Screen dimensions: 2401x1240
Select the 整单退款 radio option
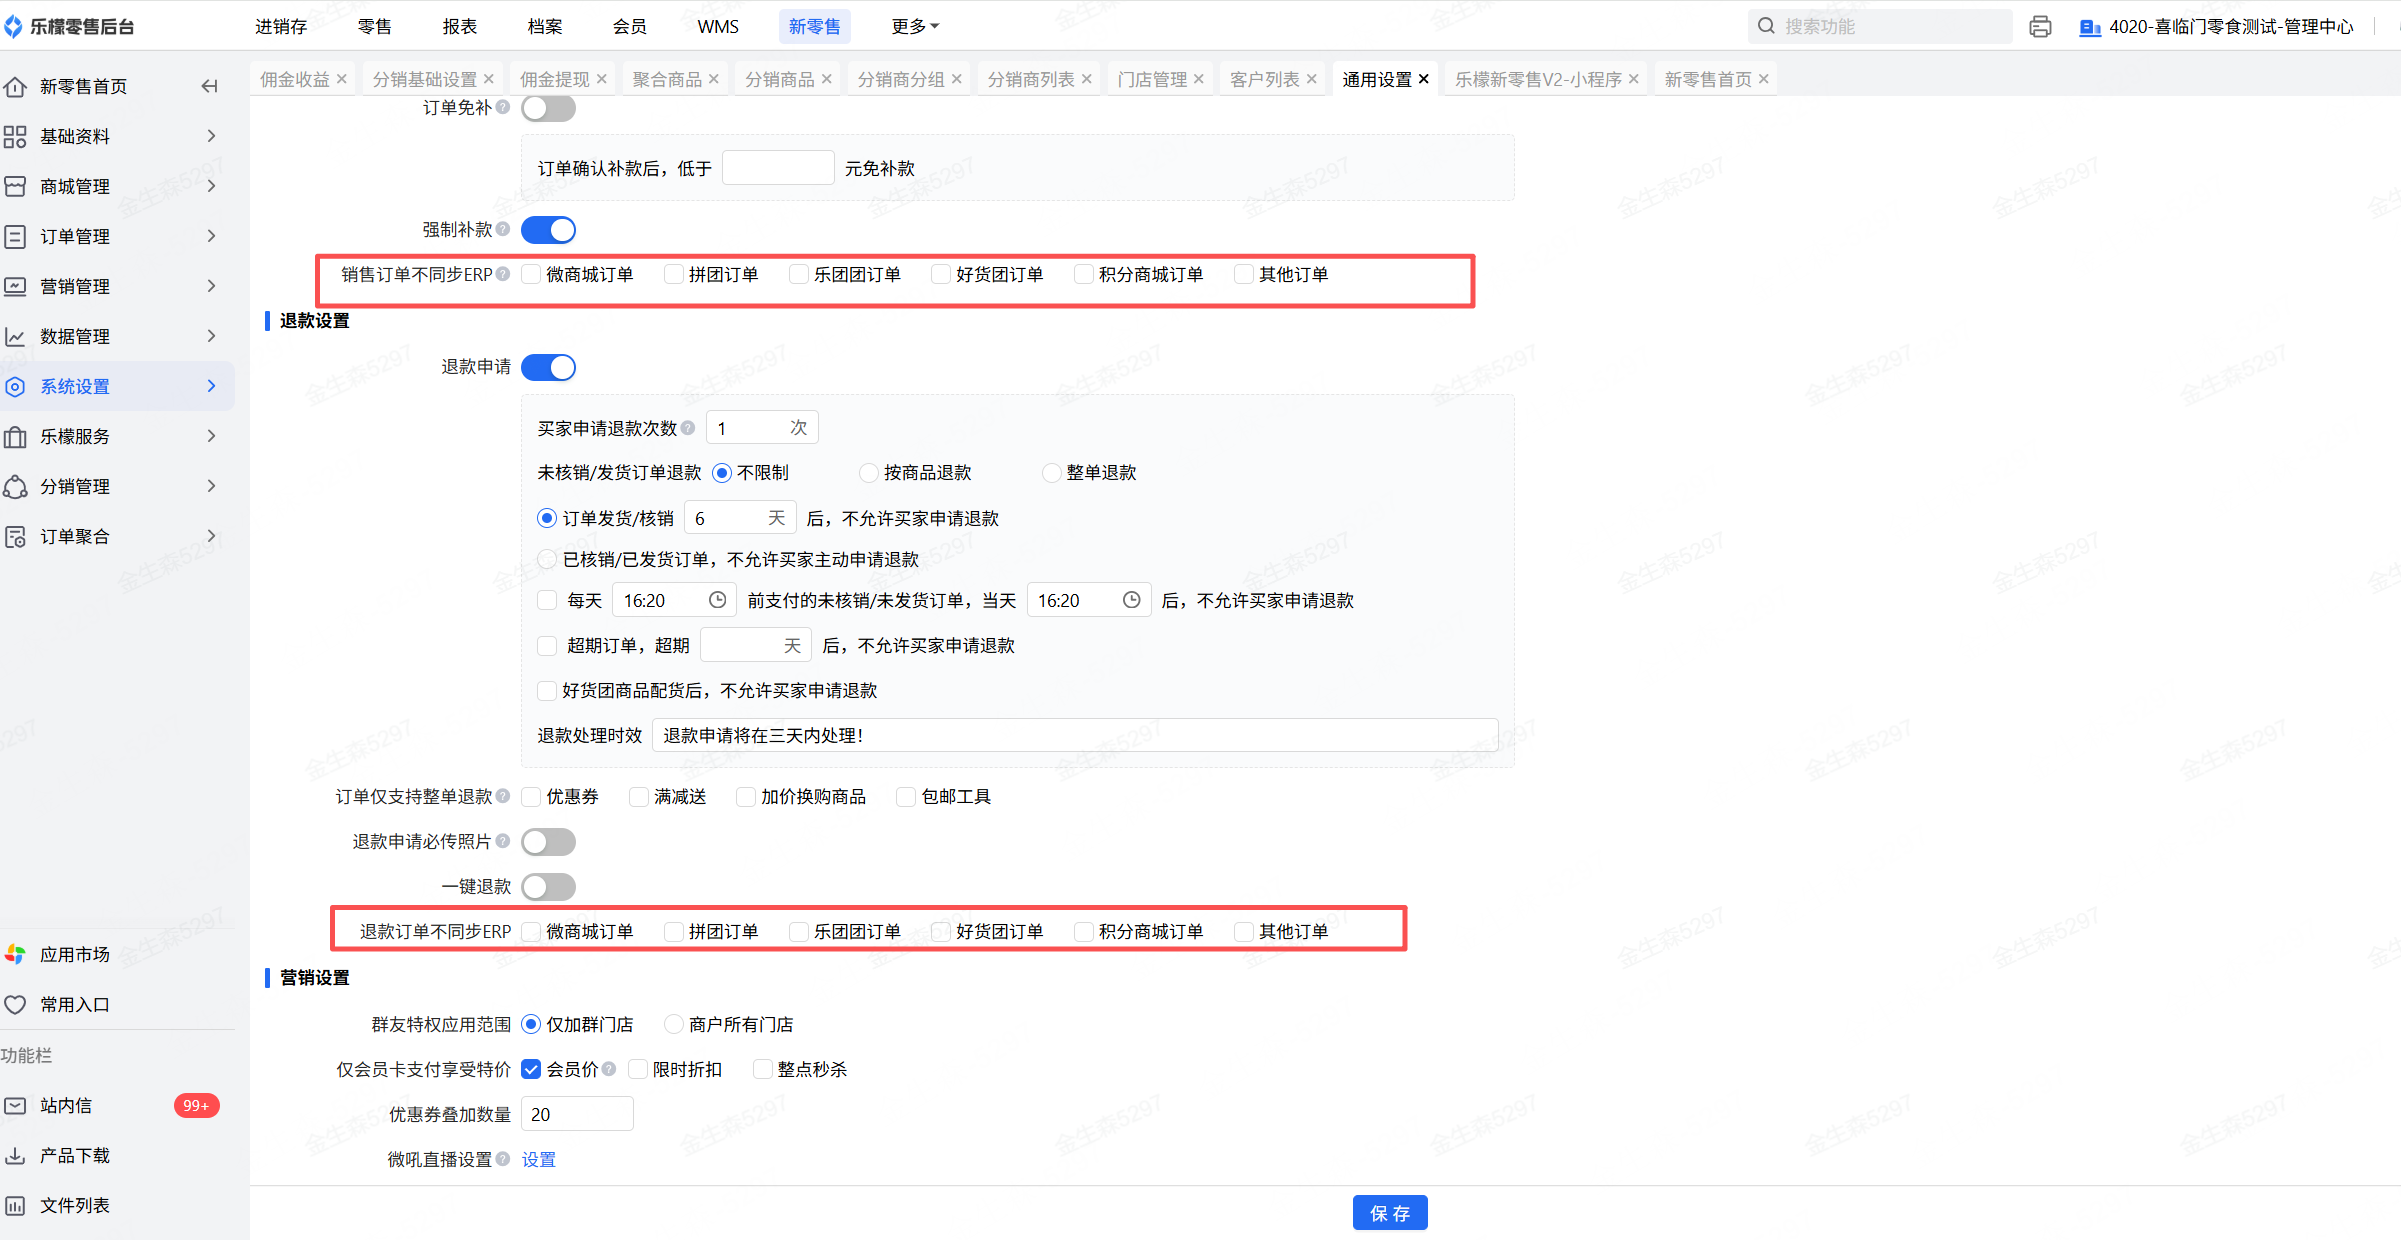tap(1051, 473)
